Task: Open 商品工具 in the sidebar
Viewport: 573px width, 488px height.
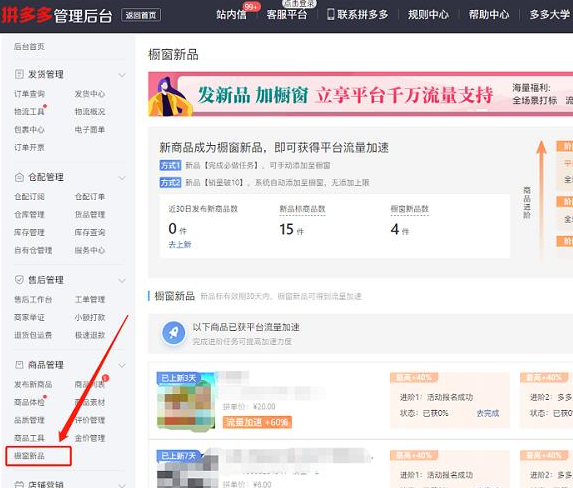Action: pos(29,438)
